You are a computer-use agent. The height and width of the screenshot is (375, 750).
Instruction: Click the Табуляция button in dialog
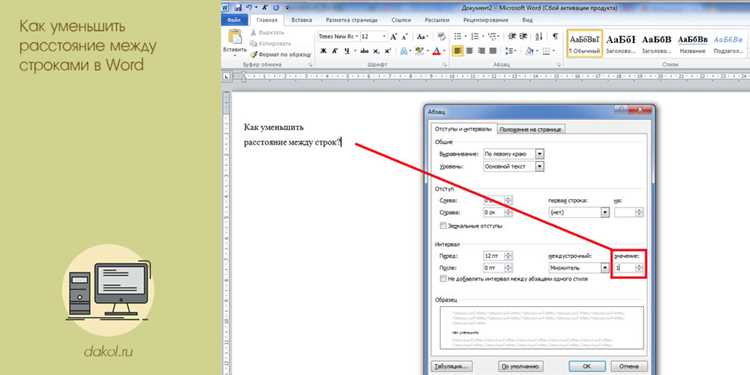pos(452,367)
